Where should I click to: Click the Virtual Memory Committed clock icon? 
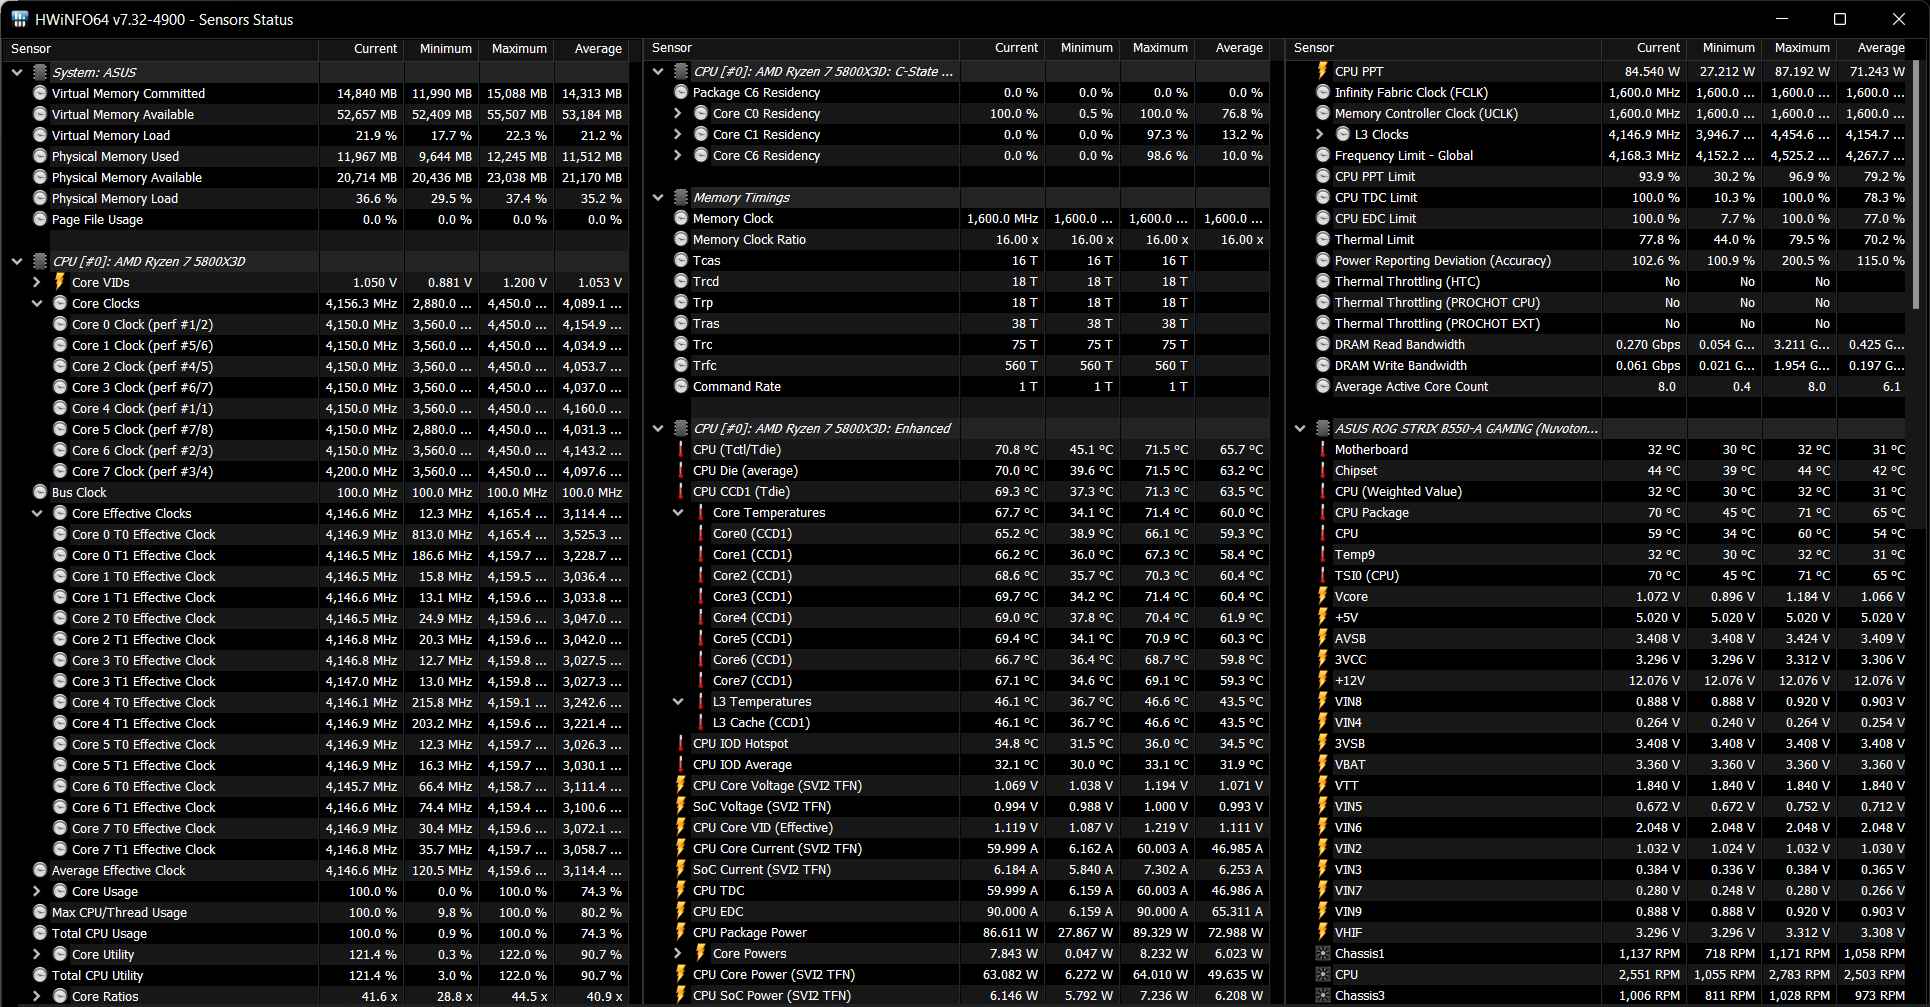pyautogui.click(x=40, y=93)
